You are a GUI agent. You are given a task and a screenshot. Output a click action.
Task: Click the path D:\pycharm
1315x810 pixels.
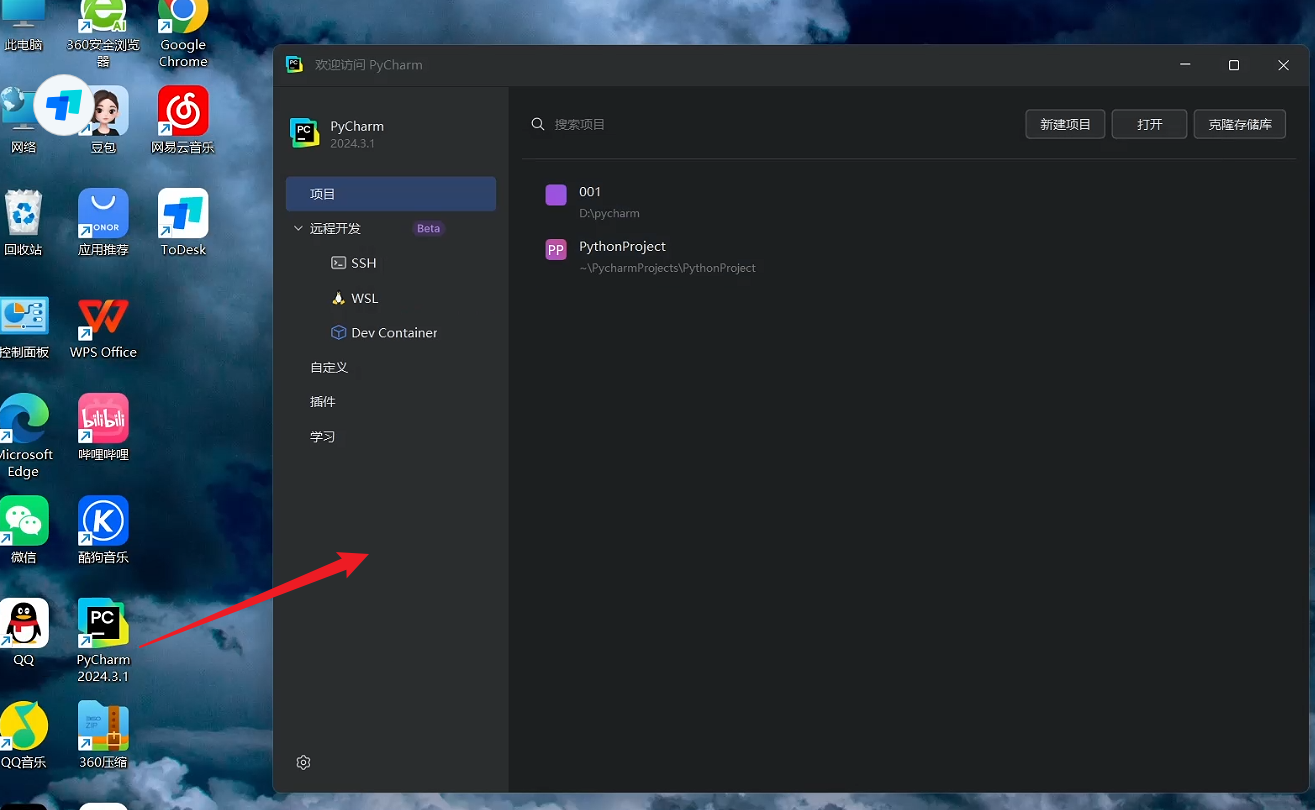[x=609, y=213]
